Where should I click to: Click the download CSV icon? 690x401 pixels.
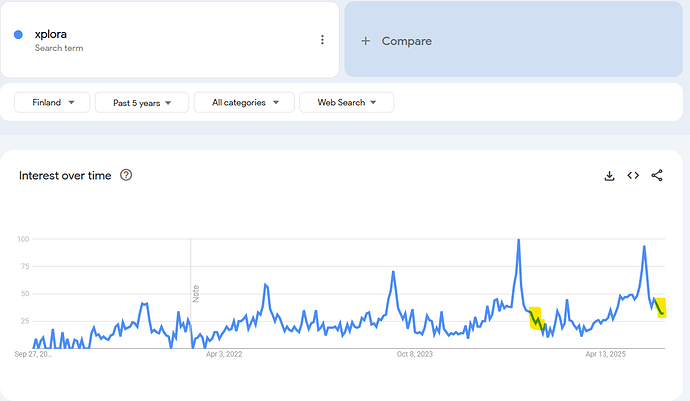609,176
